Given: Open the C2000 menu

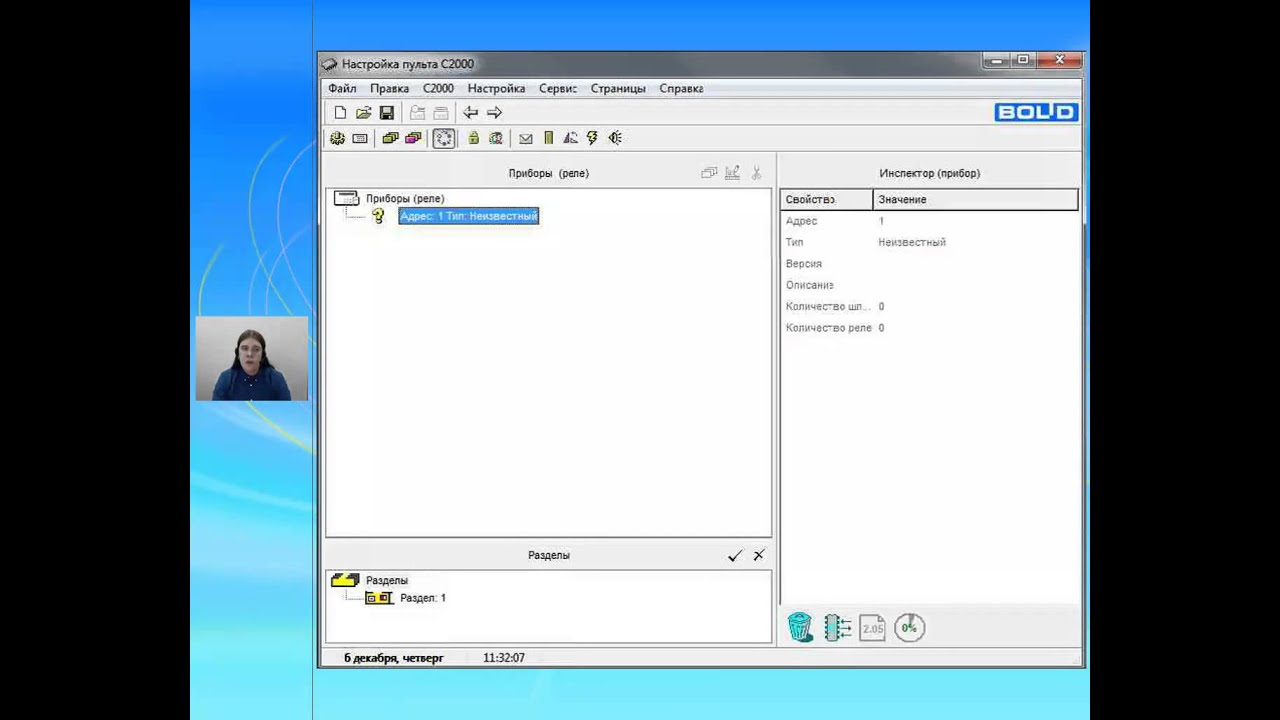Looking at the screenshot, I should (438, 88).
